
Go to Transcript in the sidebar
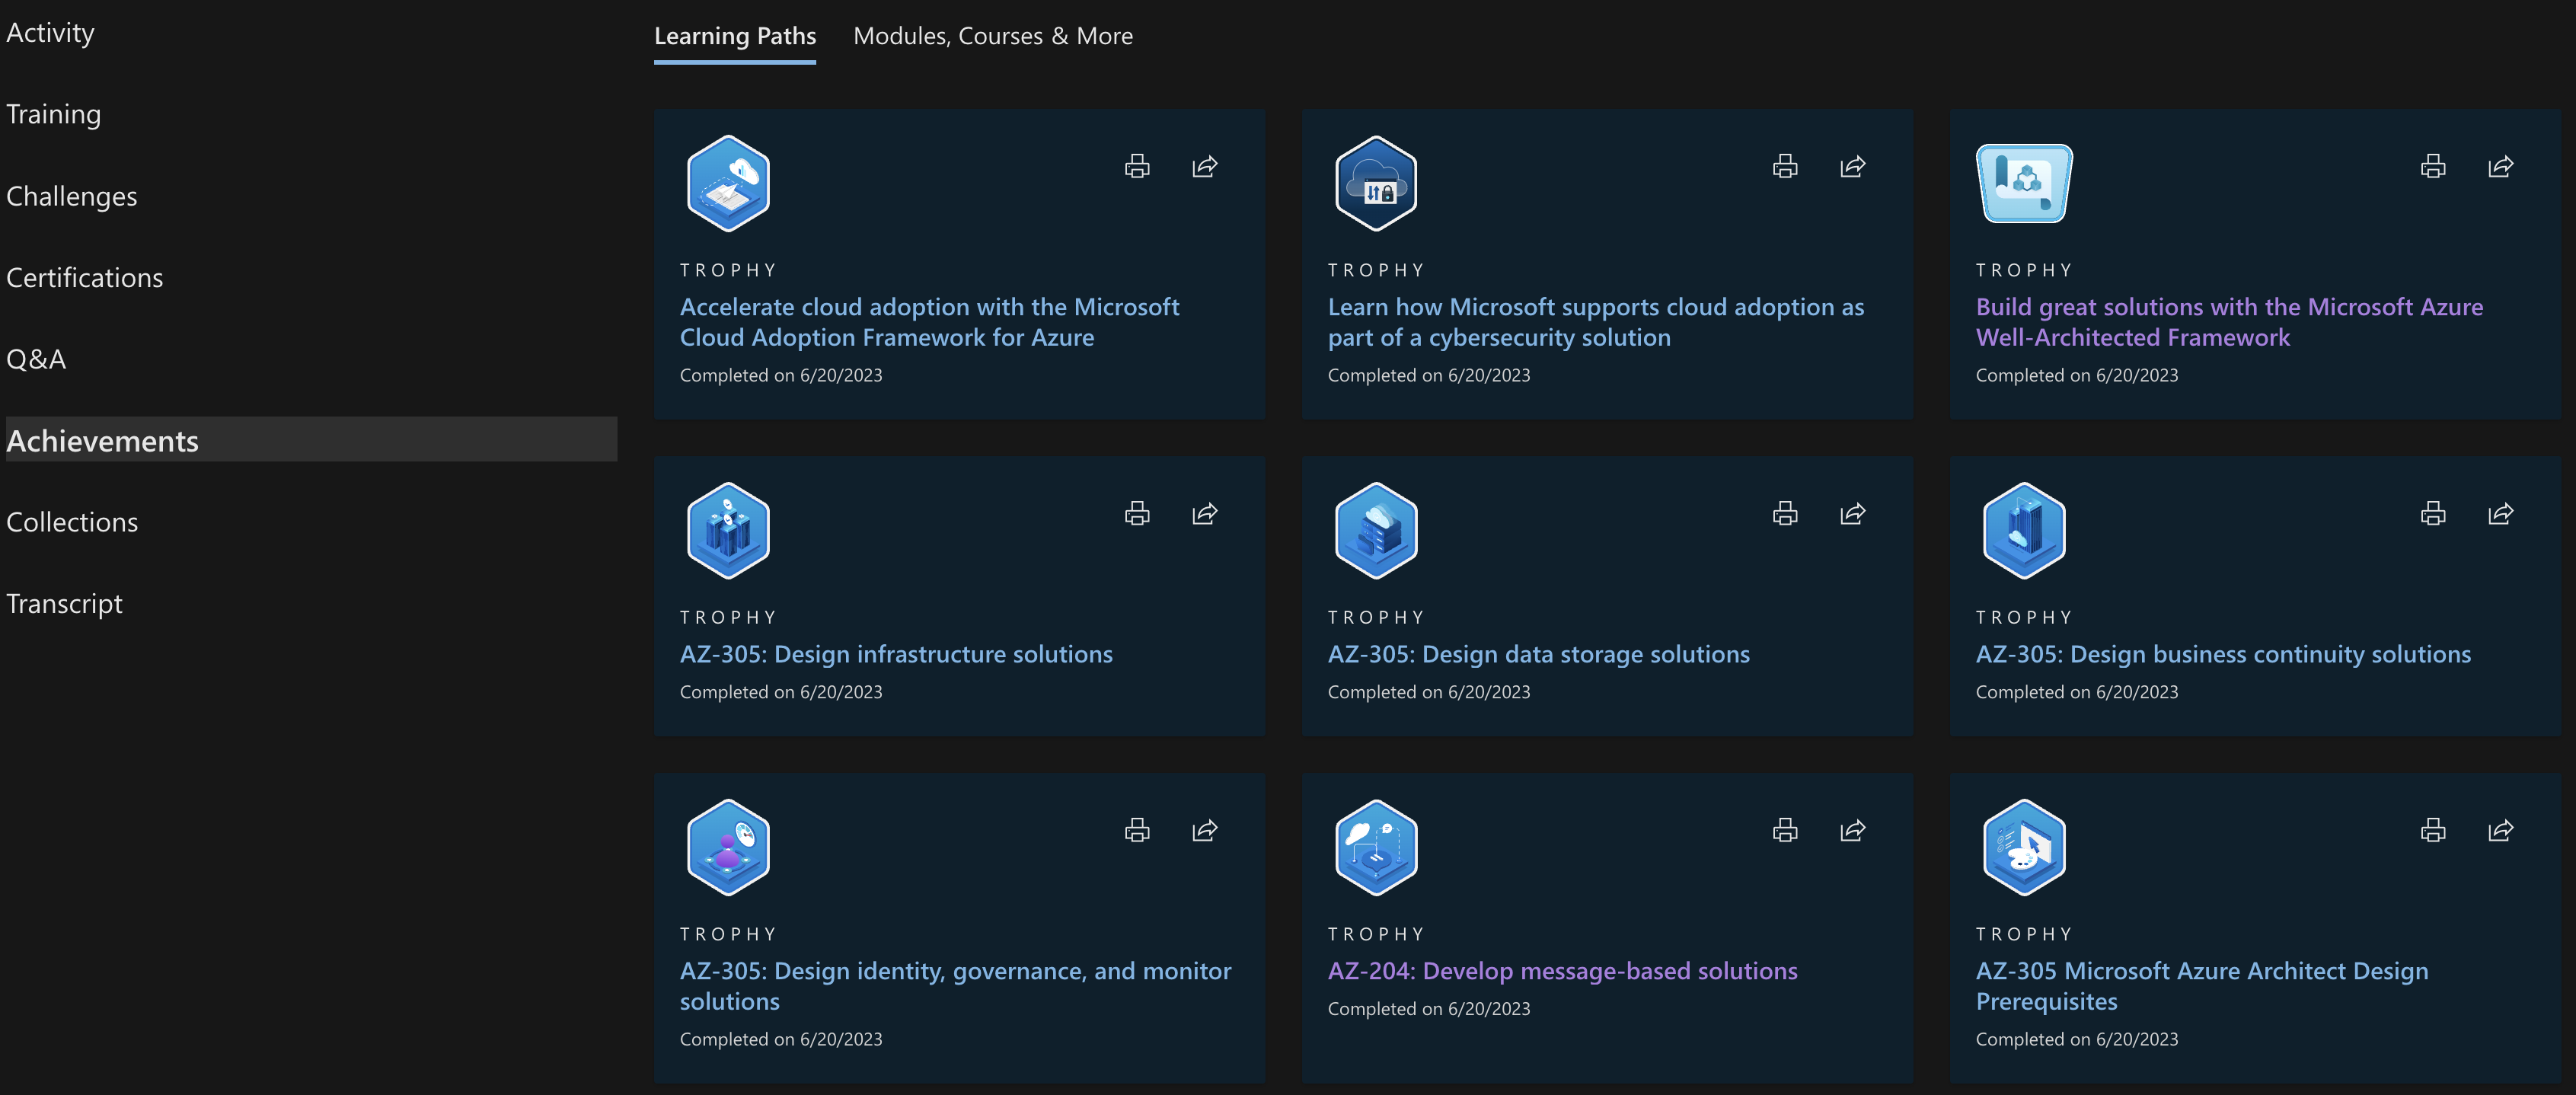tap(65, 603)
